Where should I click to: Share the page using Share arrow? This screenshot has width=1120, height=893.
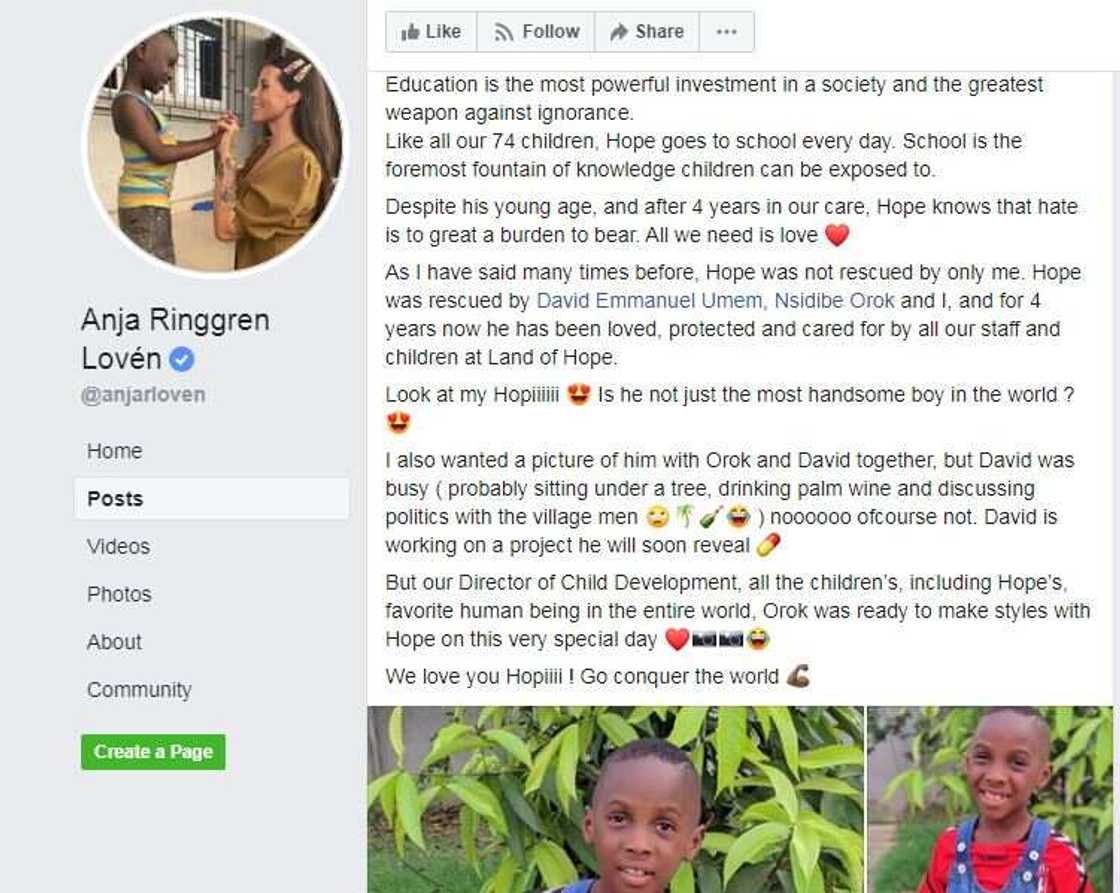point(646,32)
